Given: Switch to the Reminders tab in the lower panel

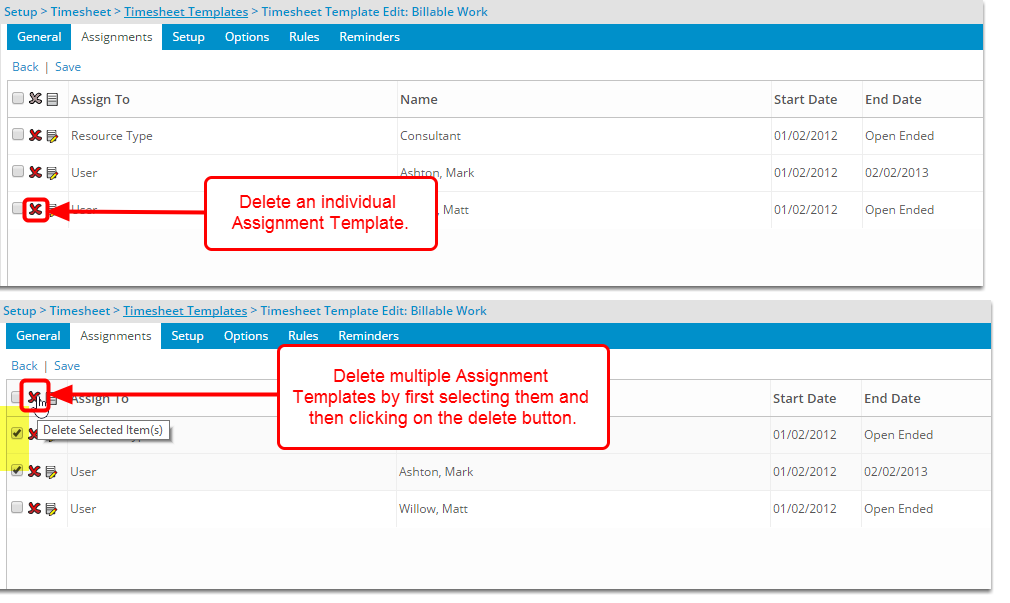Looking at the screenshot, I should click(368, 336).
